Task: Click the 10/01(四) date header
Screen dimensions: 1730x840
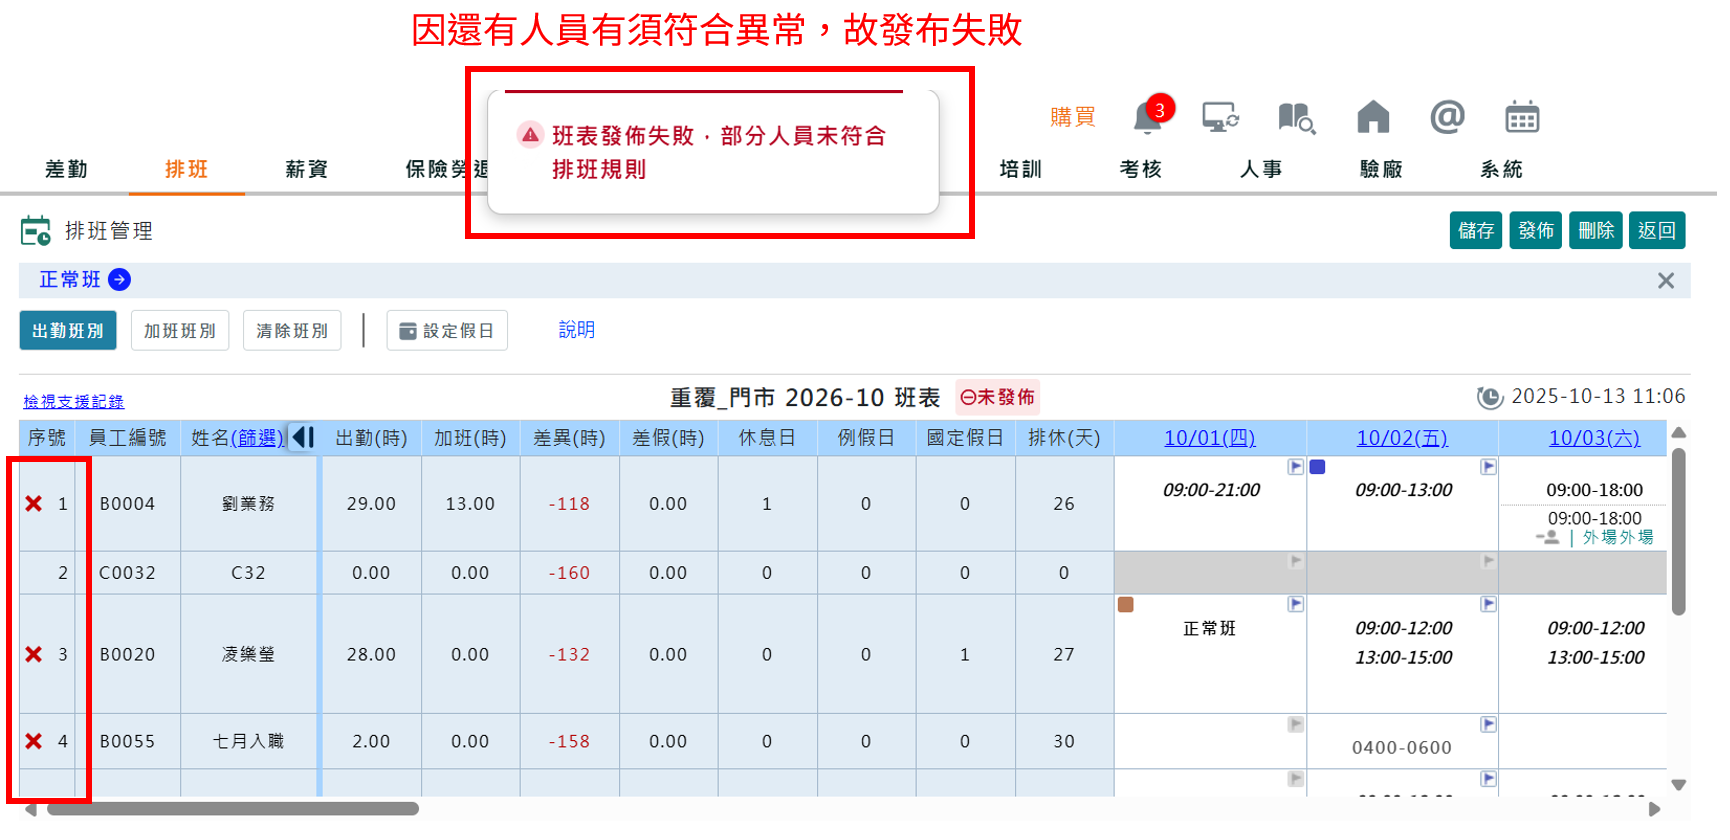Action: [1210, 438]
